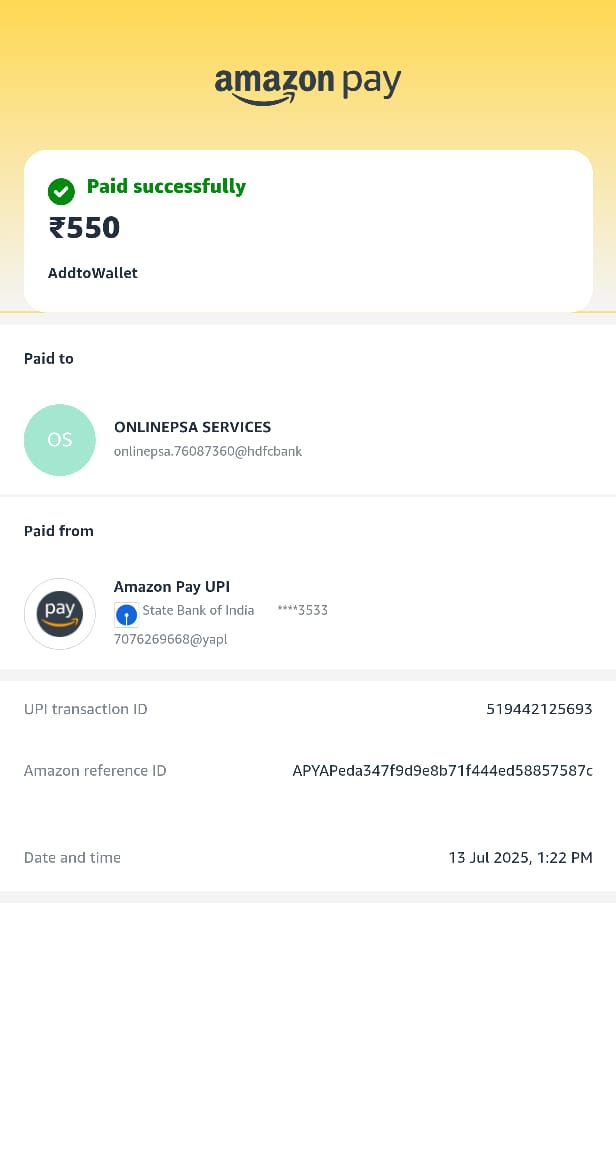Tap the UPI transaction ID number 519442125693

(x=539, y=709)
